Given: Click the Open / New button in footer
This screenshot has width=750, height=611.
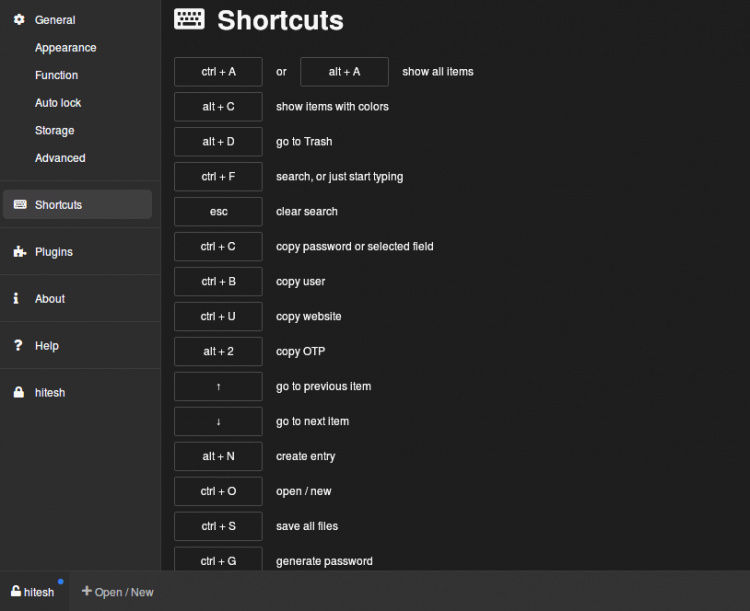Looking at the screenshot, I should click(118, 592).
